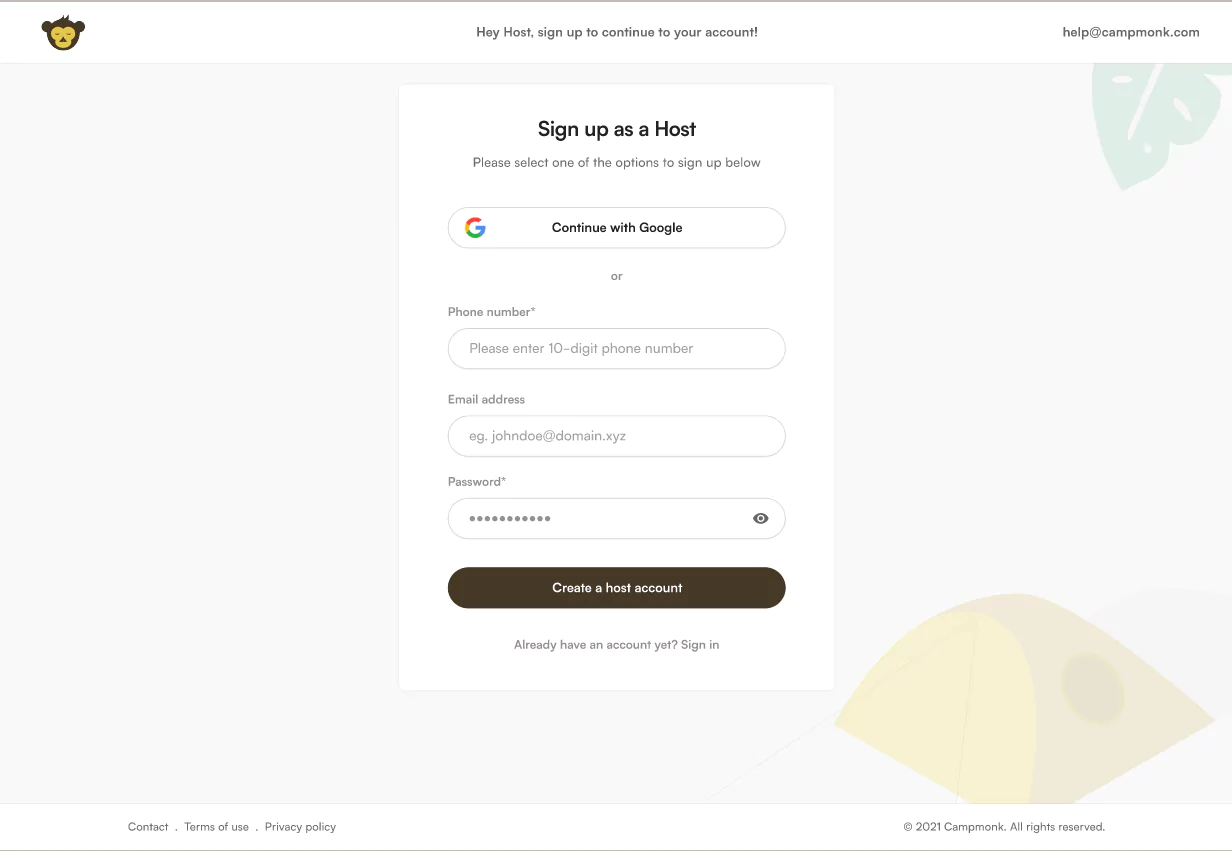Click the 2021 Campmonk copyright text
The width and height of the screenshot is (1232, 851).
point(1004,827)
